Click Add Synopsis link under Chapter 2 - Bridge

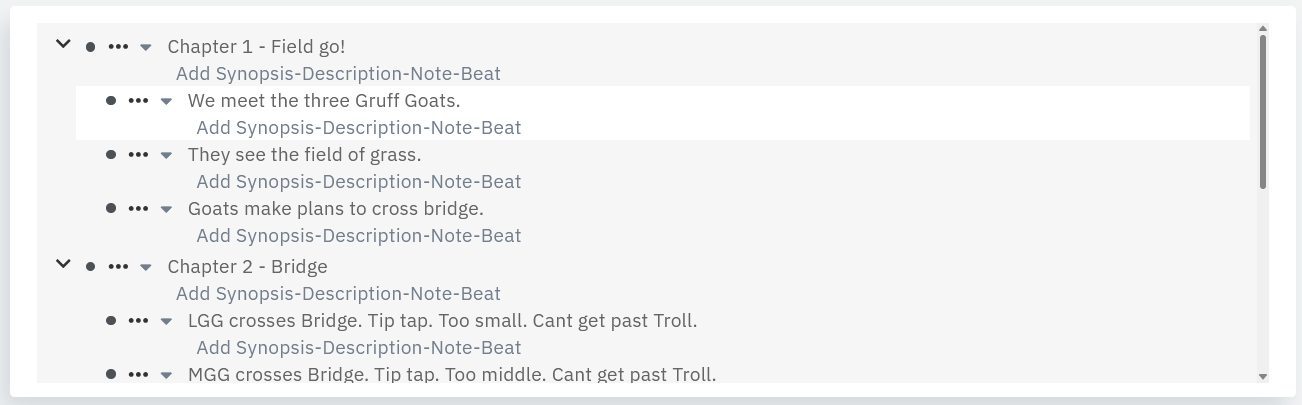point(338,293)
